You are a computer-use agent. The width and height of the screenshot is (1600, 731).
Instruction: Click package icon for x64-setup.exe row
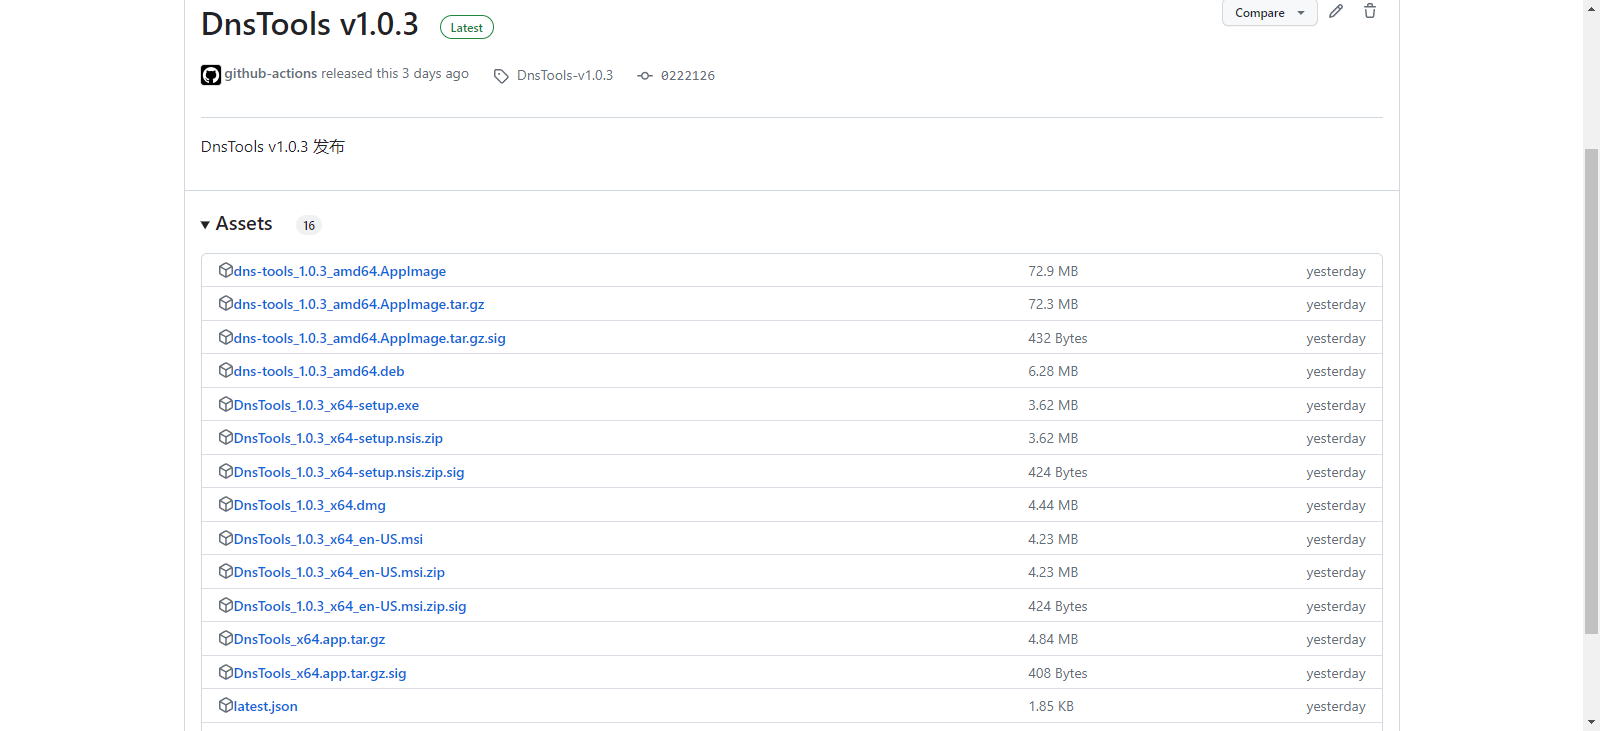[x=226, y=404]
